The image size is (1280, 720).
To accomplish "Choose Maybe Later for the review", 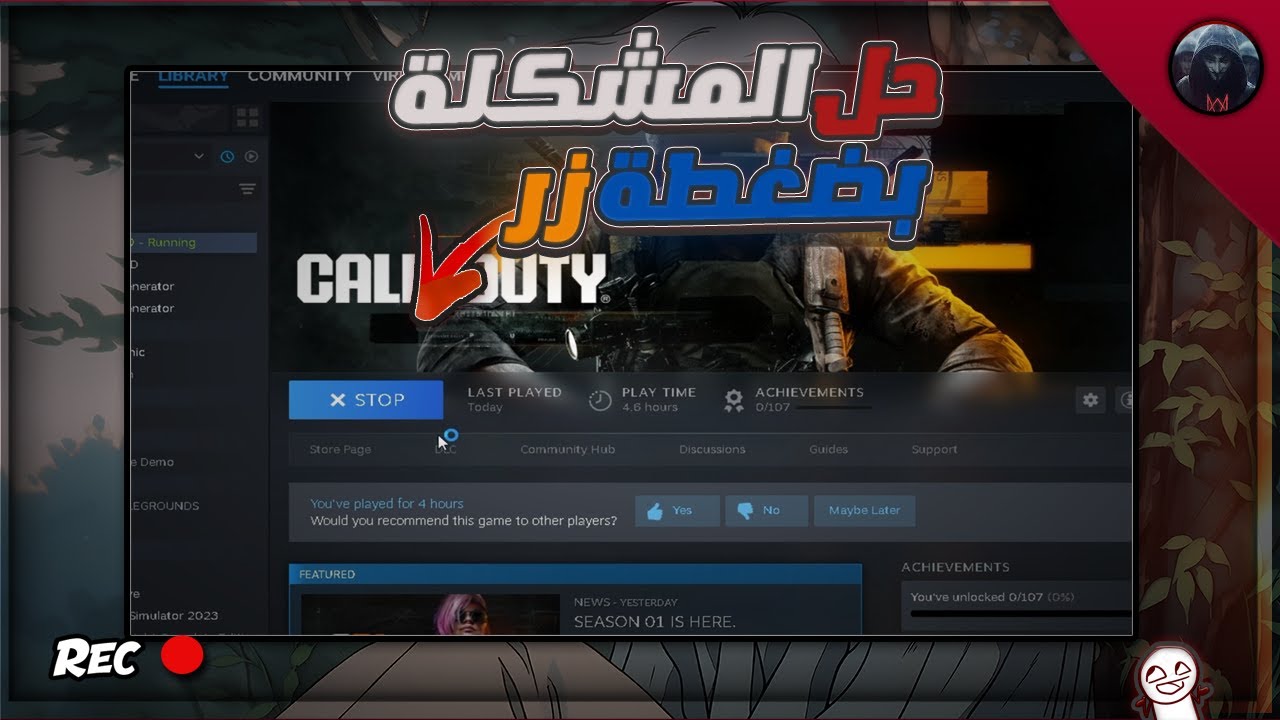I will tap(864, 511).
